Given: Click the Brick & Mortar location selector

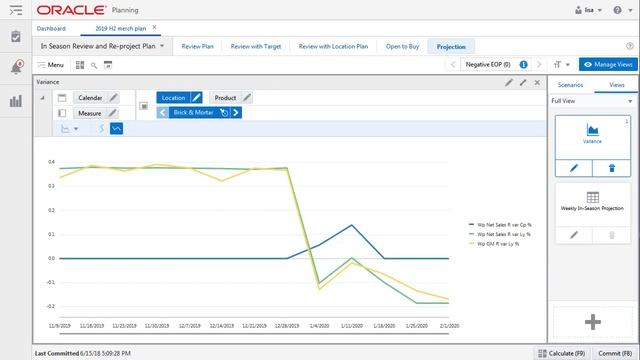Looking at the screenshot, I should coord(194,113).
